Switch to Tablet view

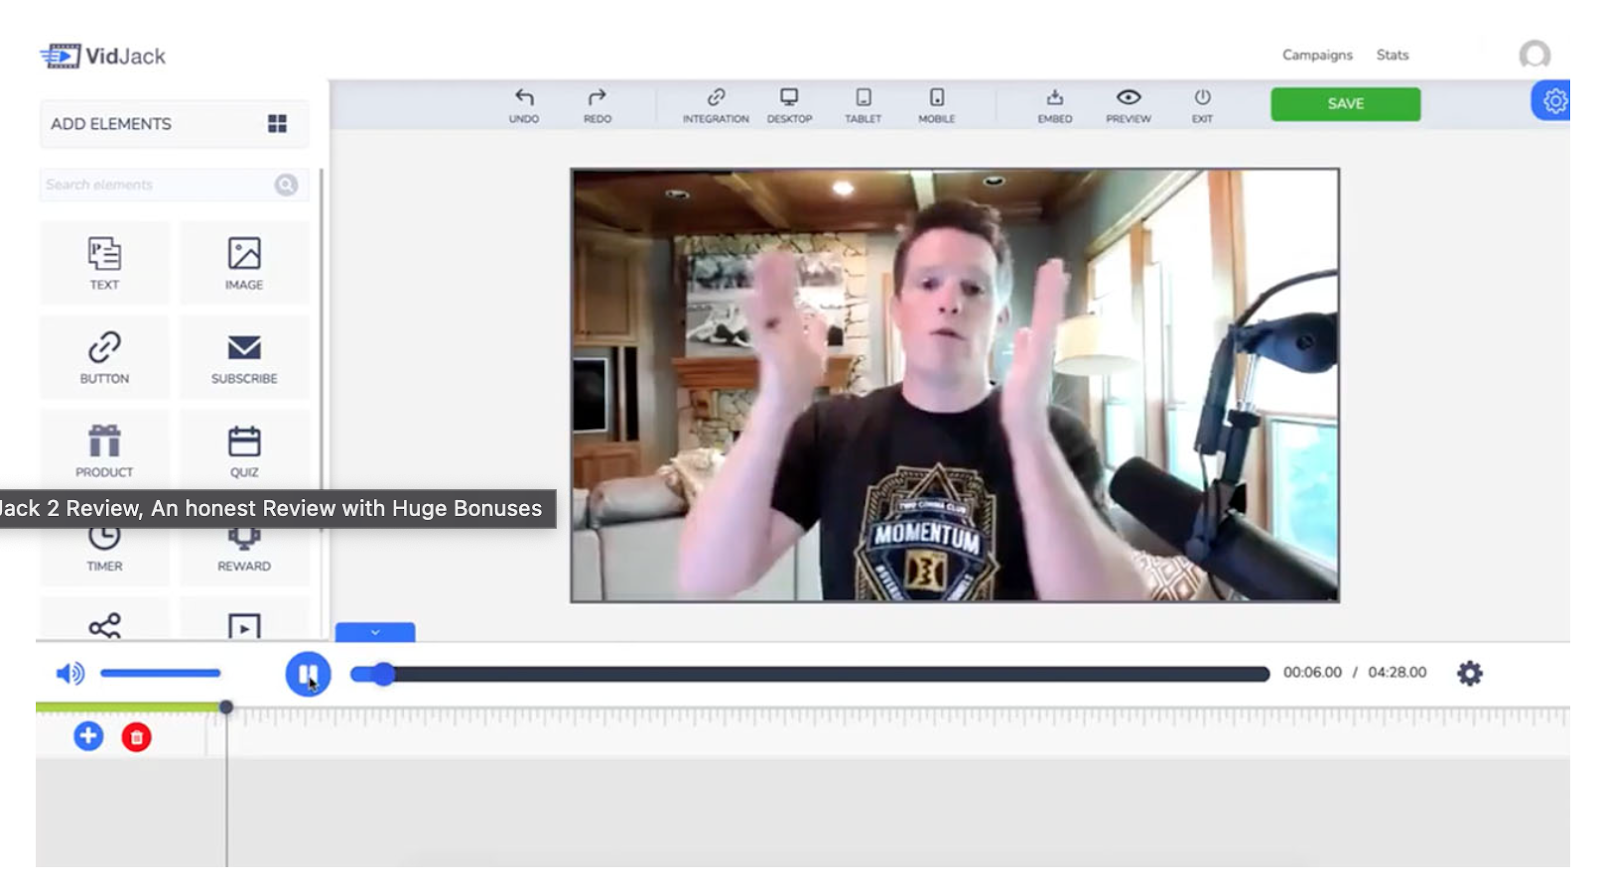[x=863, y=104]
